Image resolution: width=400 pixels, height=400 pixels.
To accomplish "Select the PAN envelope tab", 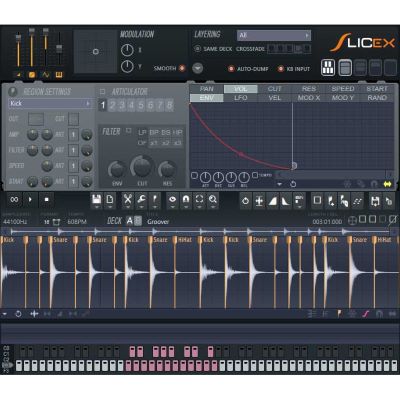I will (x=207, y=89).
